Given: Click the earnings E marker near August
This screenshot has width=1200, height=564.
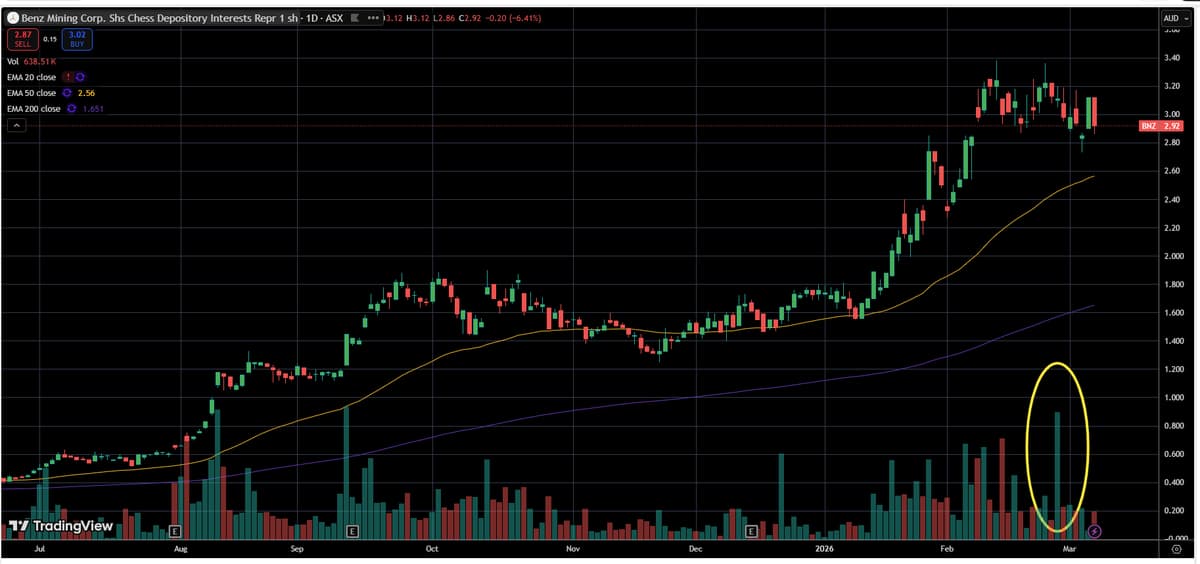Looking at the screenshot, I should coord(175,530).
